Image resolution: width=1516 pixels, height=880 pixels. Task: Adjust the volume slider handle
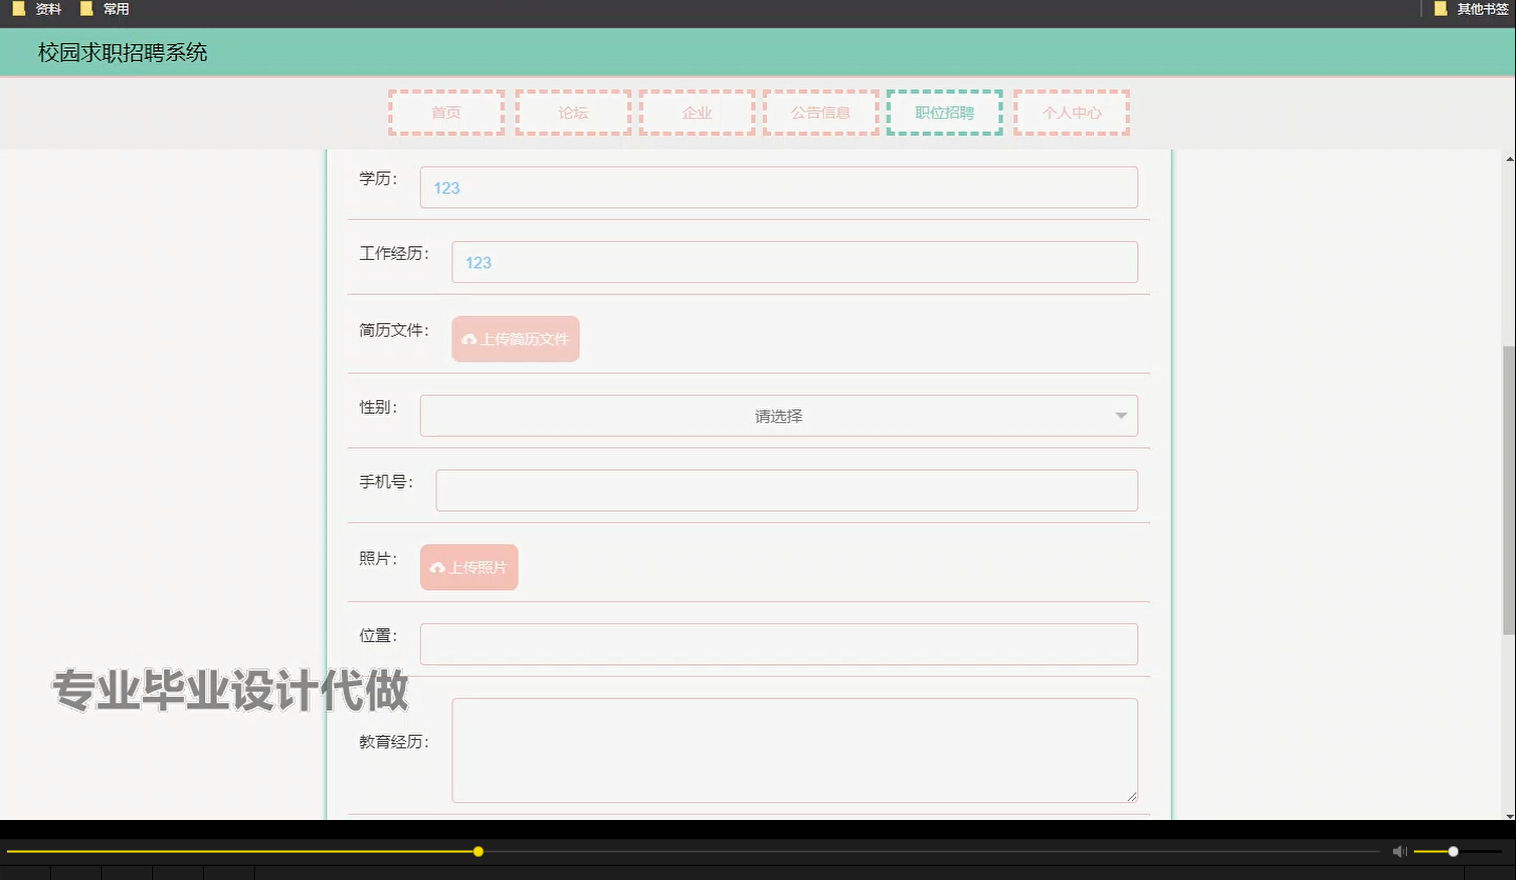[1452, 851]
